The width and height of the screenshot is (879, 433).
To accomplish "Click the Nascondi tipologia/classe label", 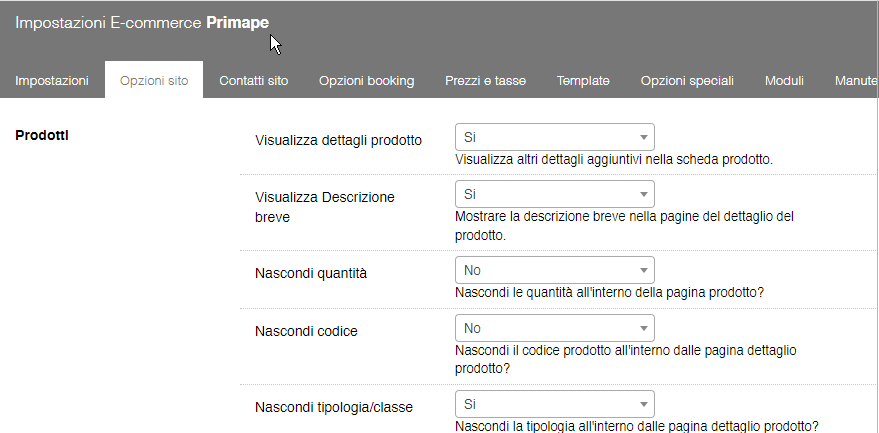I will point(334,407).
